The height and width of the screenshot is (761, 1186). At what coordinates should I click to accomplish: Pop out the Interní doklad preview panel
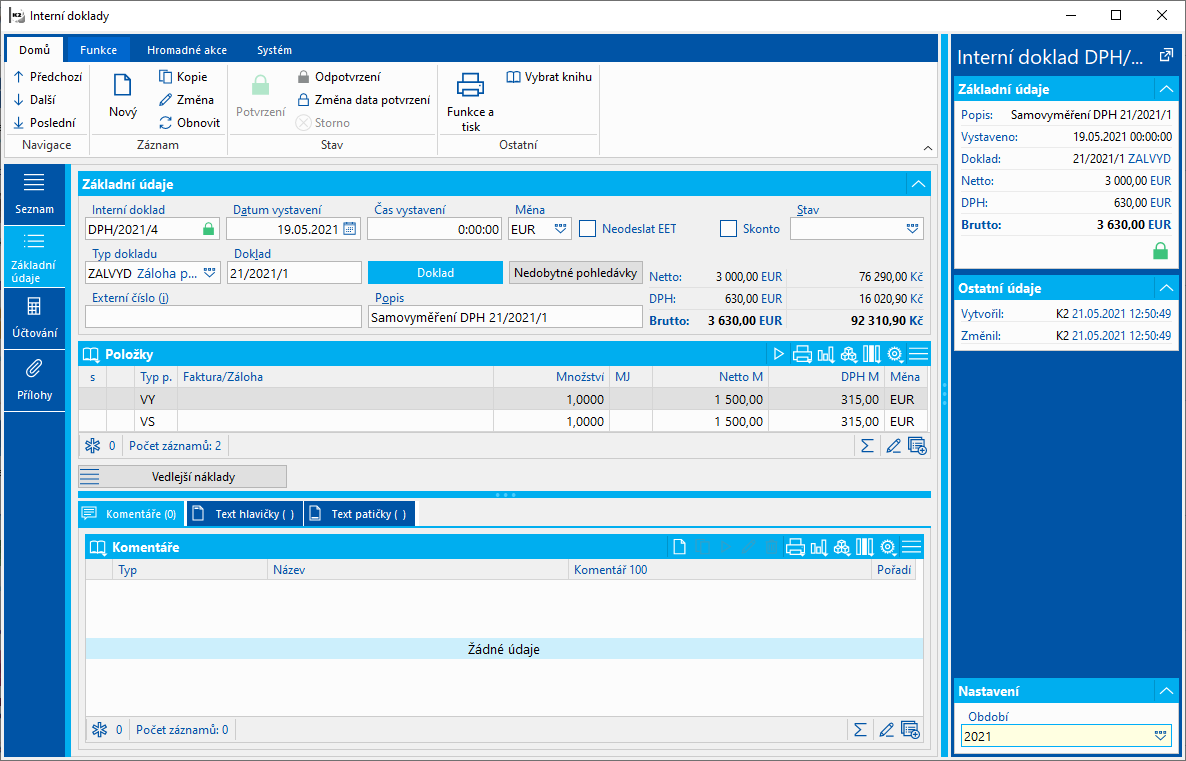(1166, 56)
